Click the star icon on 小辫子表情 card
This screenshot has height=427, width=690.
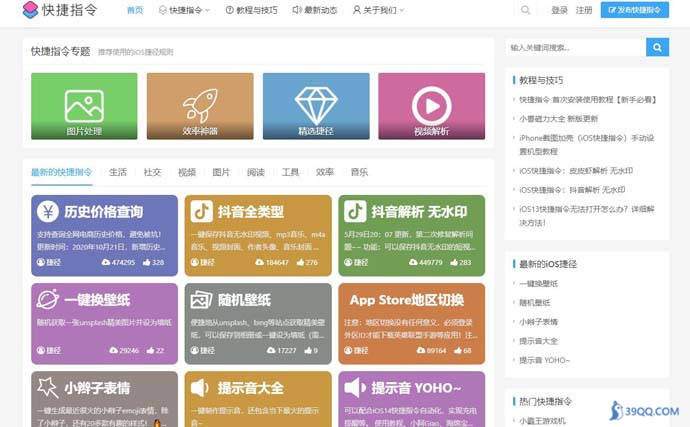click(48, 387)
